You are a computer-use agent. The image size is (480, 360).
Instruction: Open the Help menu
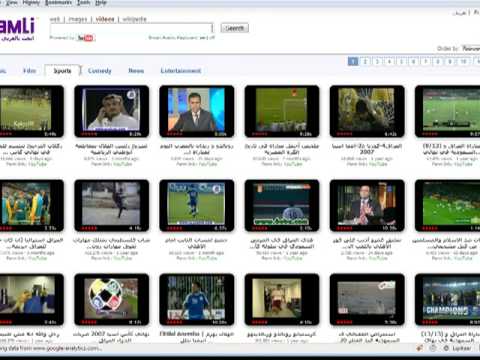(x=101, y=3)
